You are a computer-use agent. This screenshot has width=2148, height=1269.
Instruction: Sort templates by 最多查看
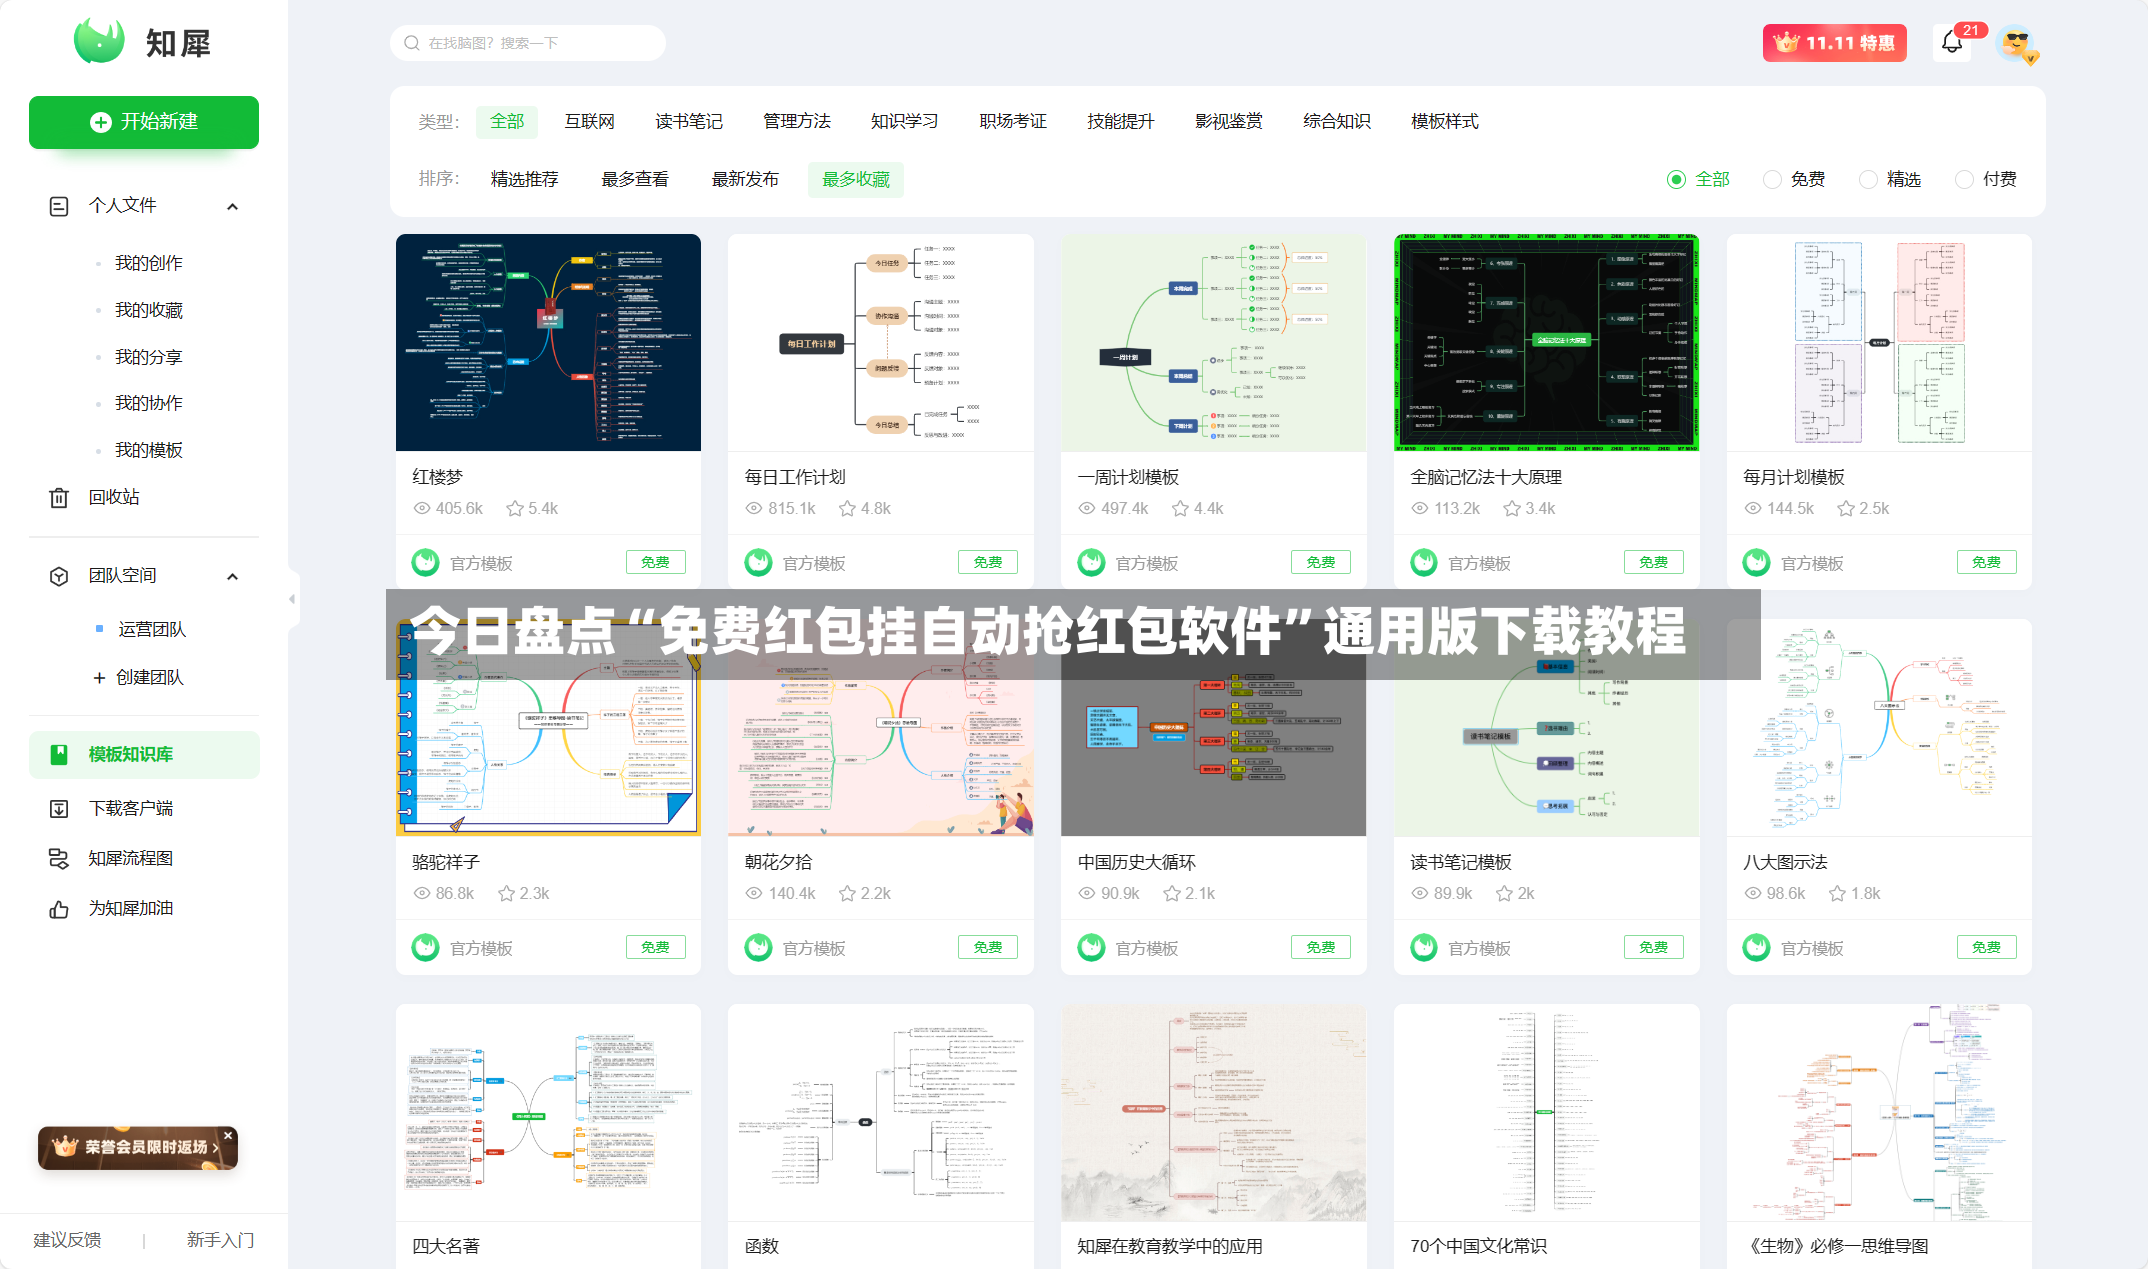[635, 180]
